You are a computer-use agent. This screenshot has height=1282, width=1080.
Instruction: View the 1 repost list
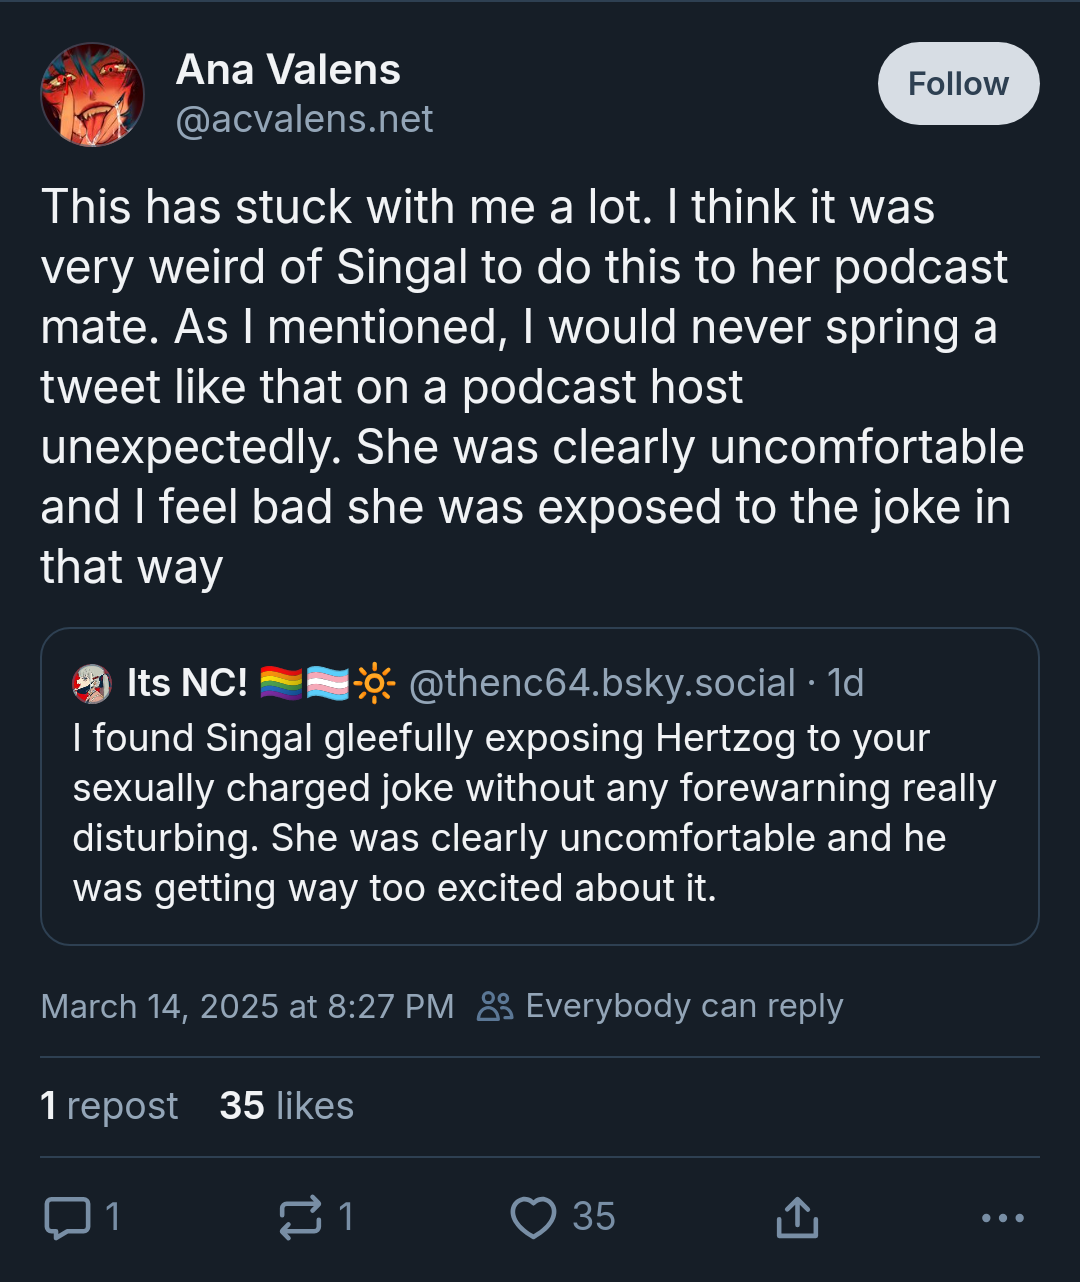[x=109, y=1106]
